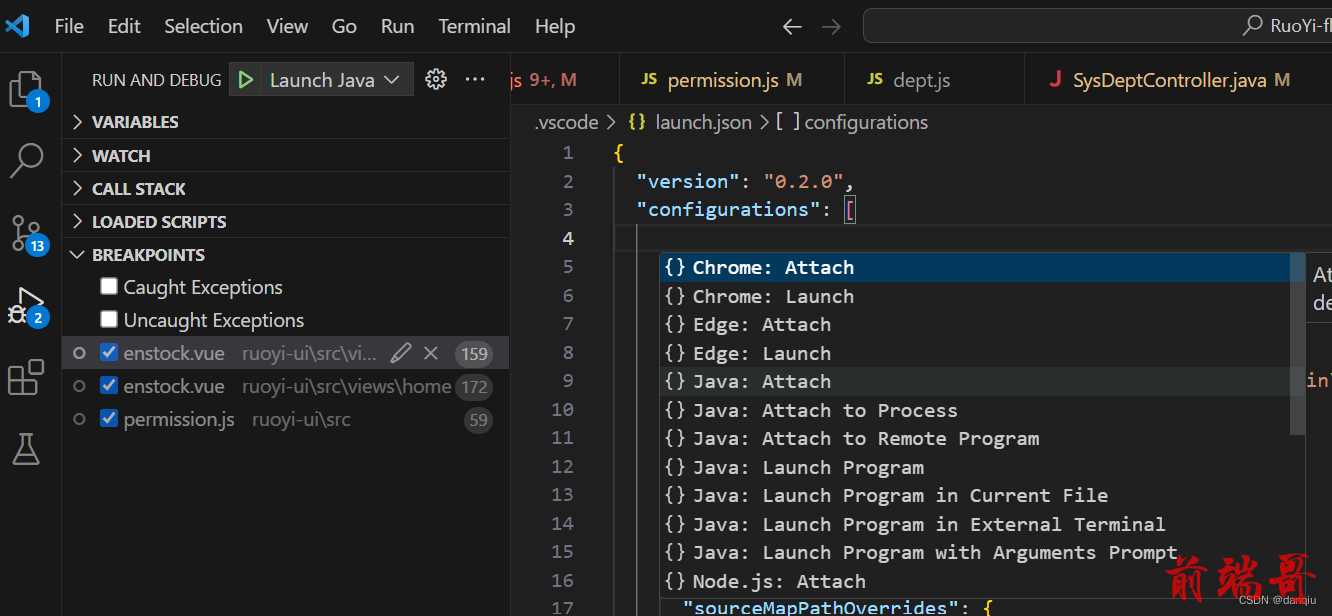Click braces icon beside Chrome: Attach
The image size is (1332, 616).
pyautogui.click(x=675, y=268)
